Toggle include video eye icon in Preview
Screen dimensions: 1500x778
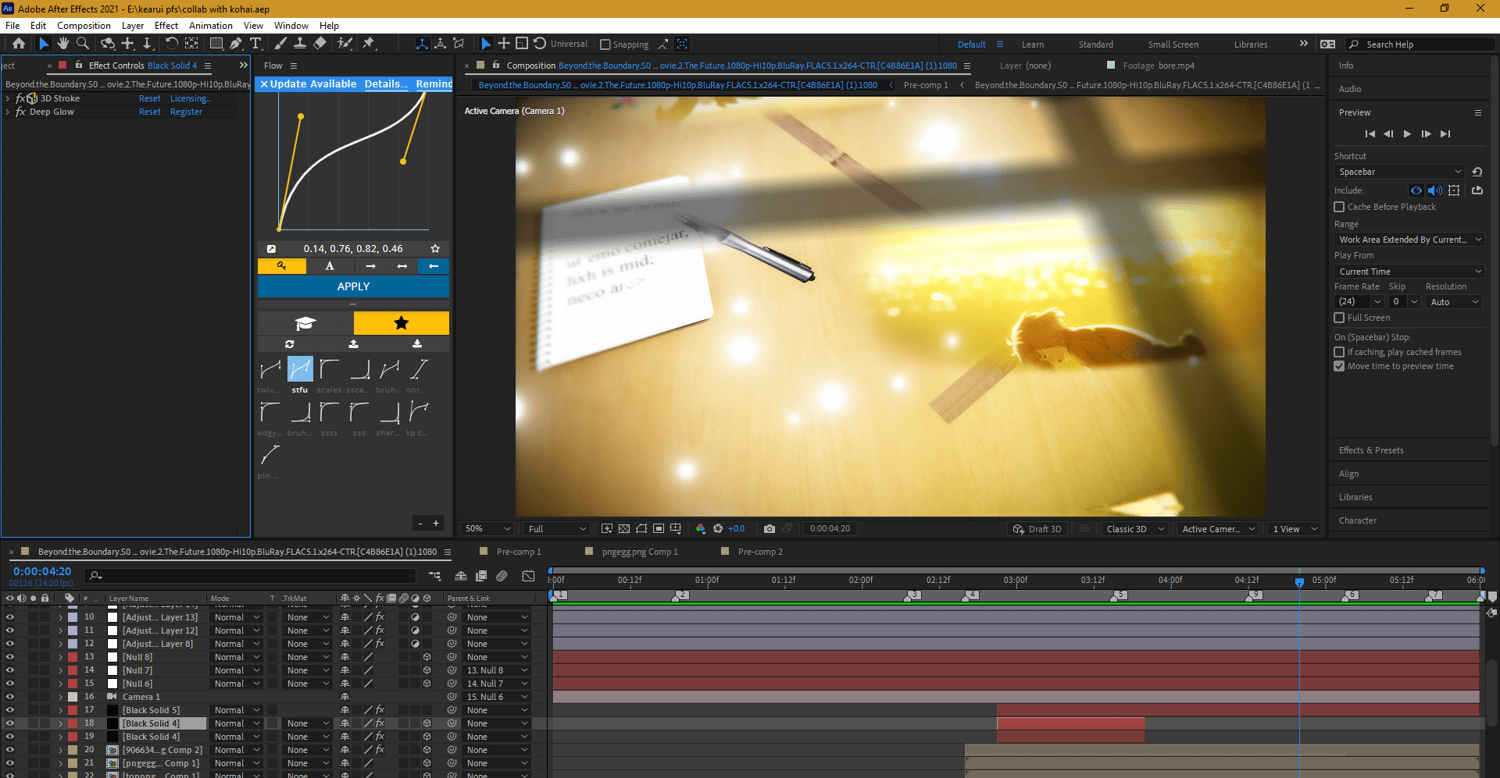(x=1416, y=190)
